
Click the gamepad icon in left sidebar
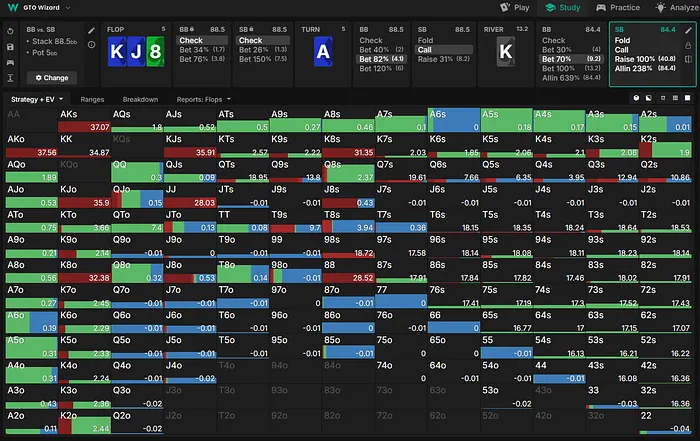[x=10, y=62]
